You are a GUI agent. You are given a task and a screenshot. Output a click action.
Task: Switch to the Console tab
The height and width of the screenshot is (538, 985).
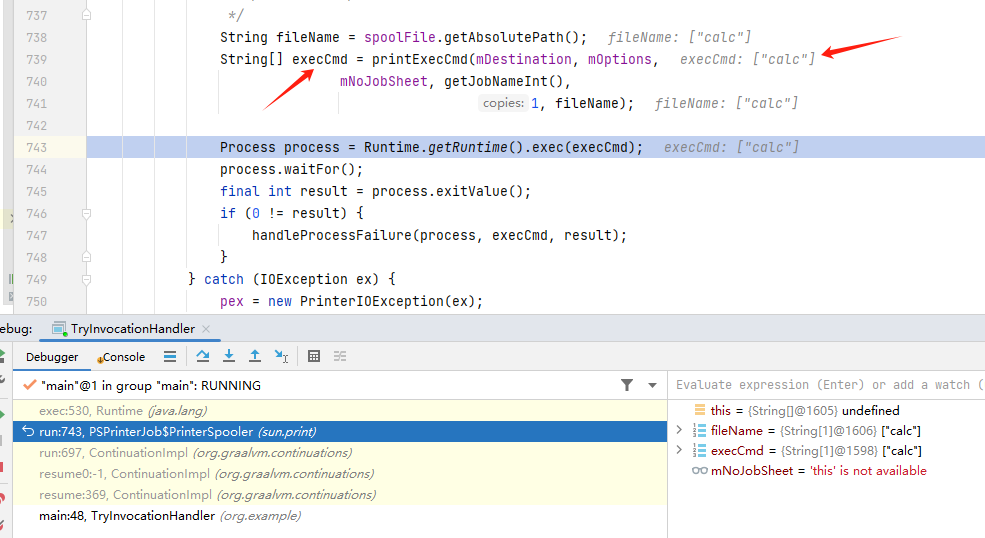121,357
